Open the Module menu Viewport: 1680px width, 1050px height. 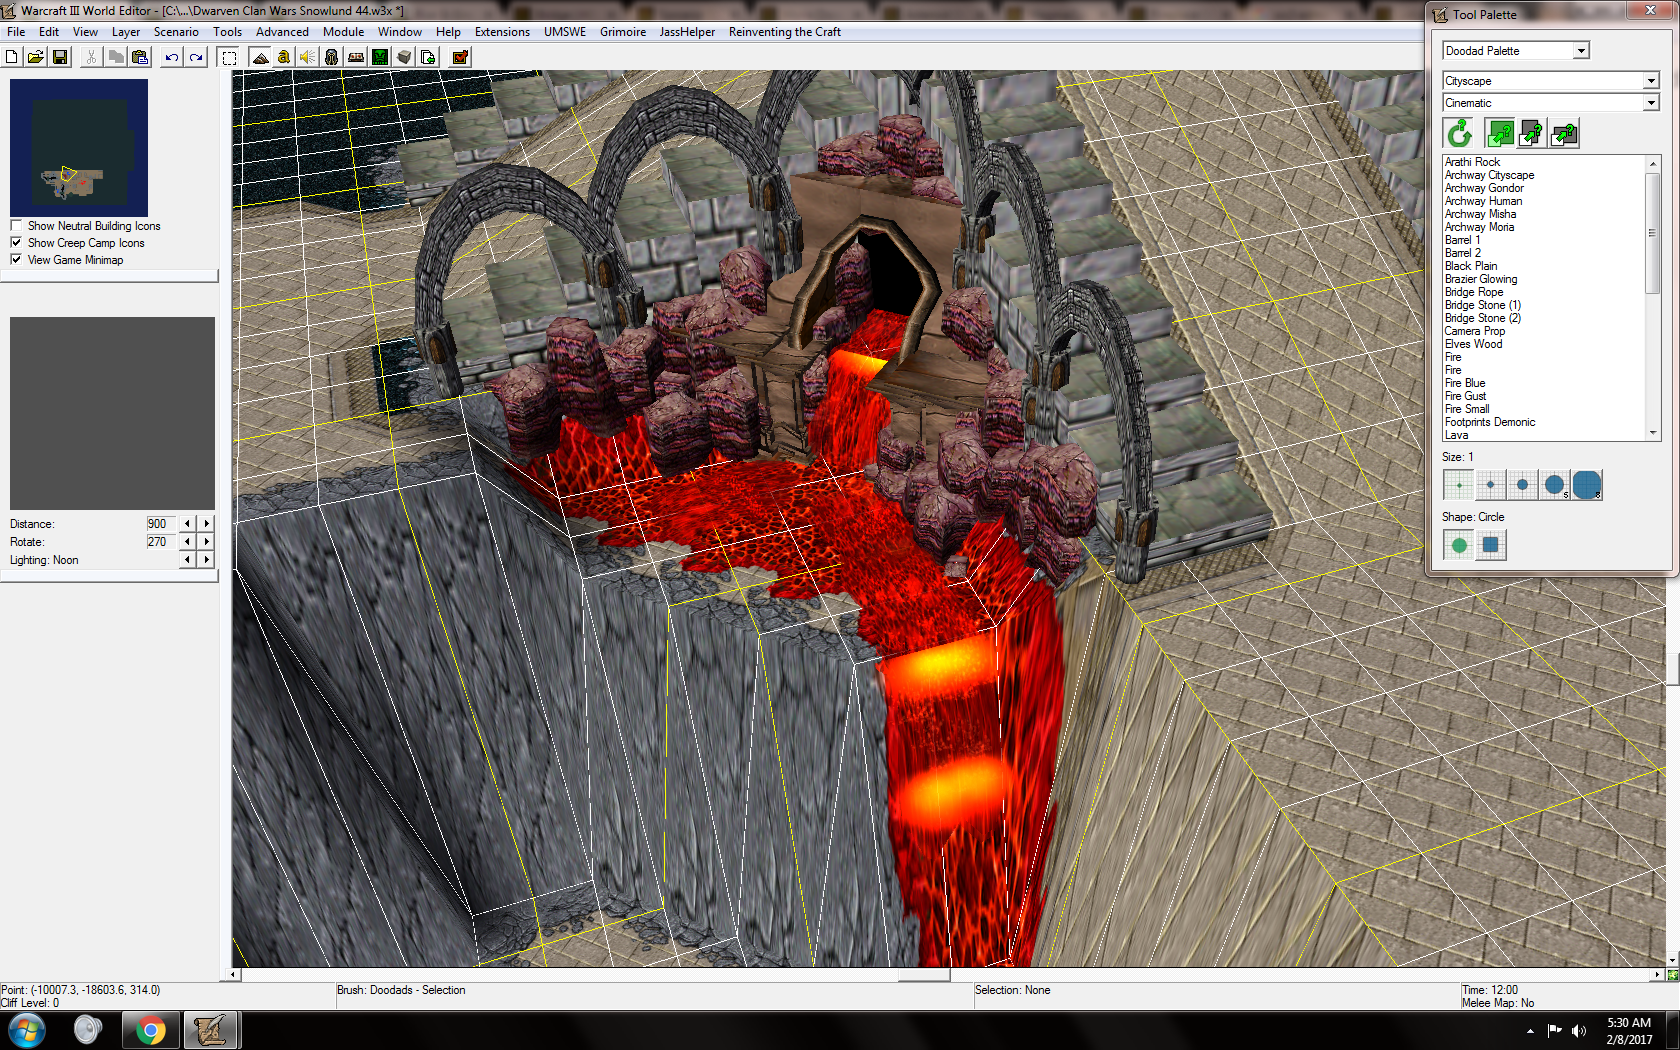coord(343,32)
